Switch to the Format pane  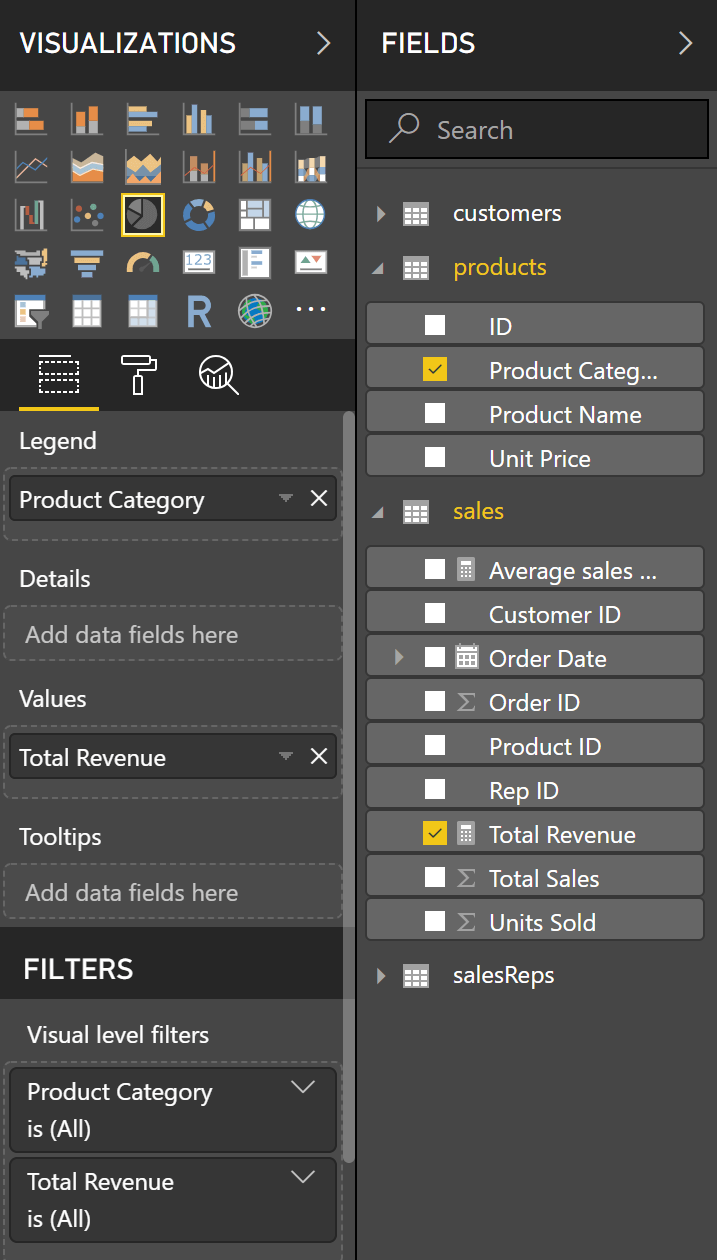pos(139,375)
